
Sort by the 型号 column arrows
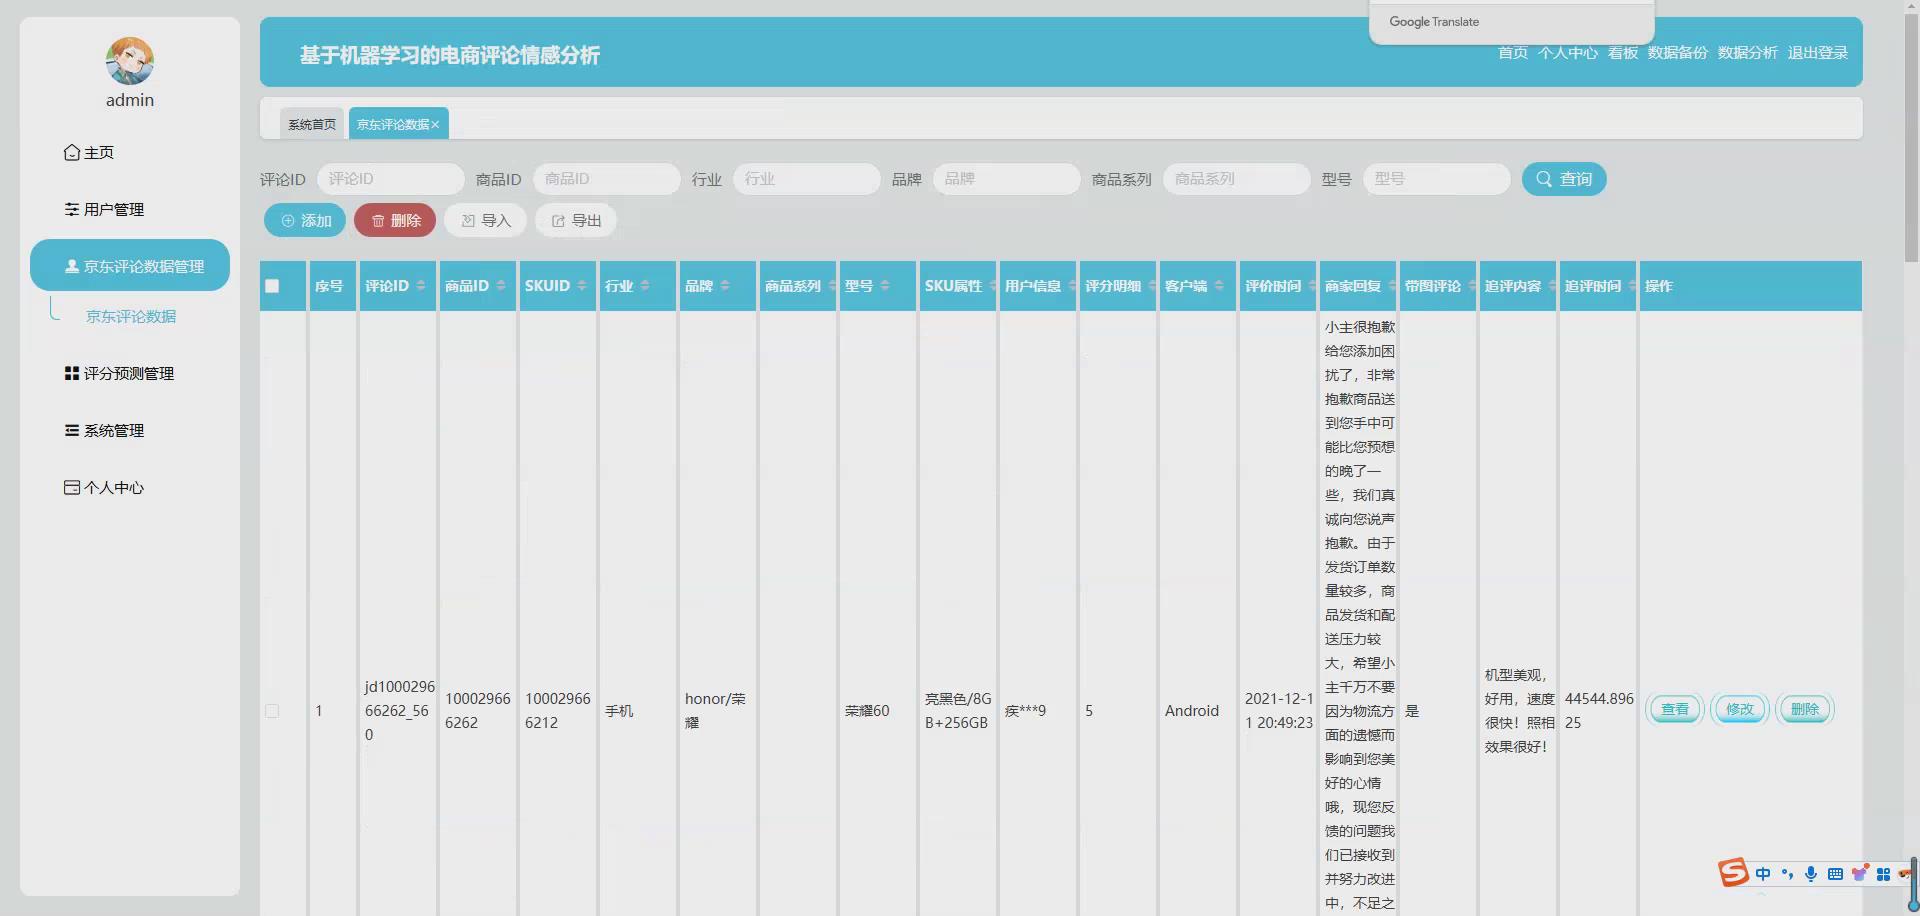pos(885,286)
